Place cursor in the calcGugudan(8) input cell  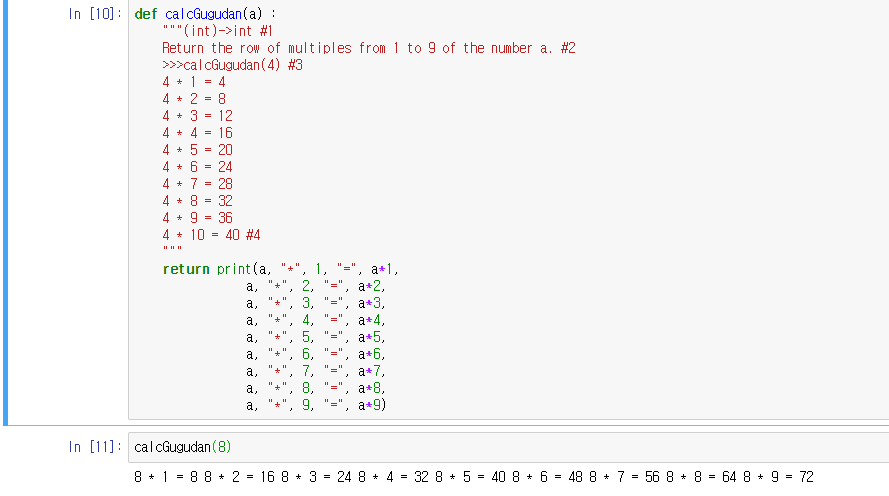tap(509, 447)
